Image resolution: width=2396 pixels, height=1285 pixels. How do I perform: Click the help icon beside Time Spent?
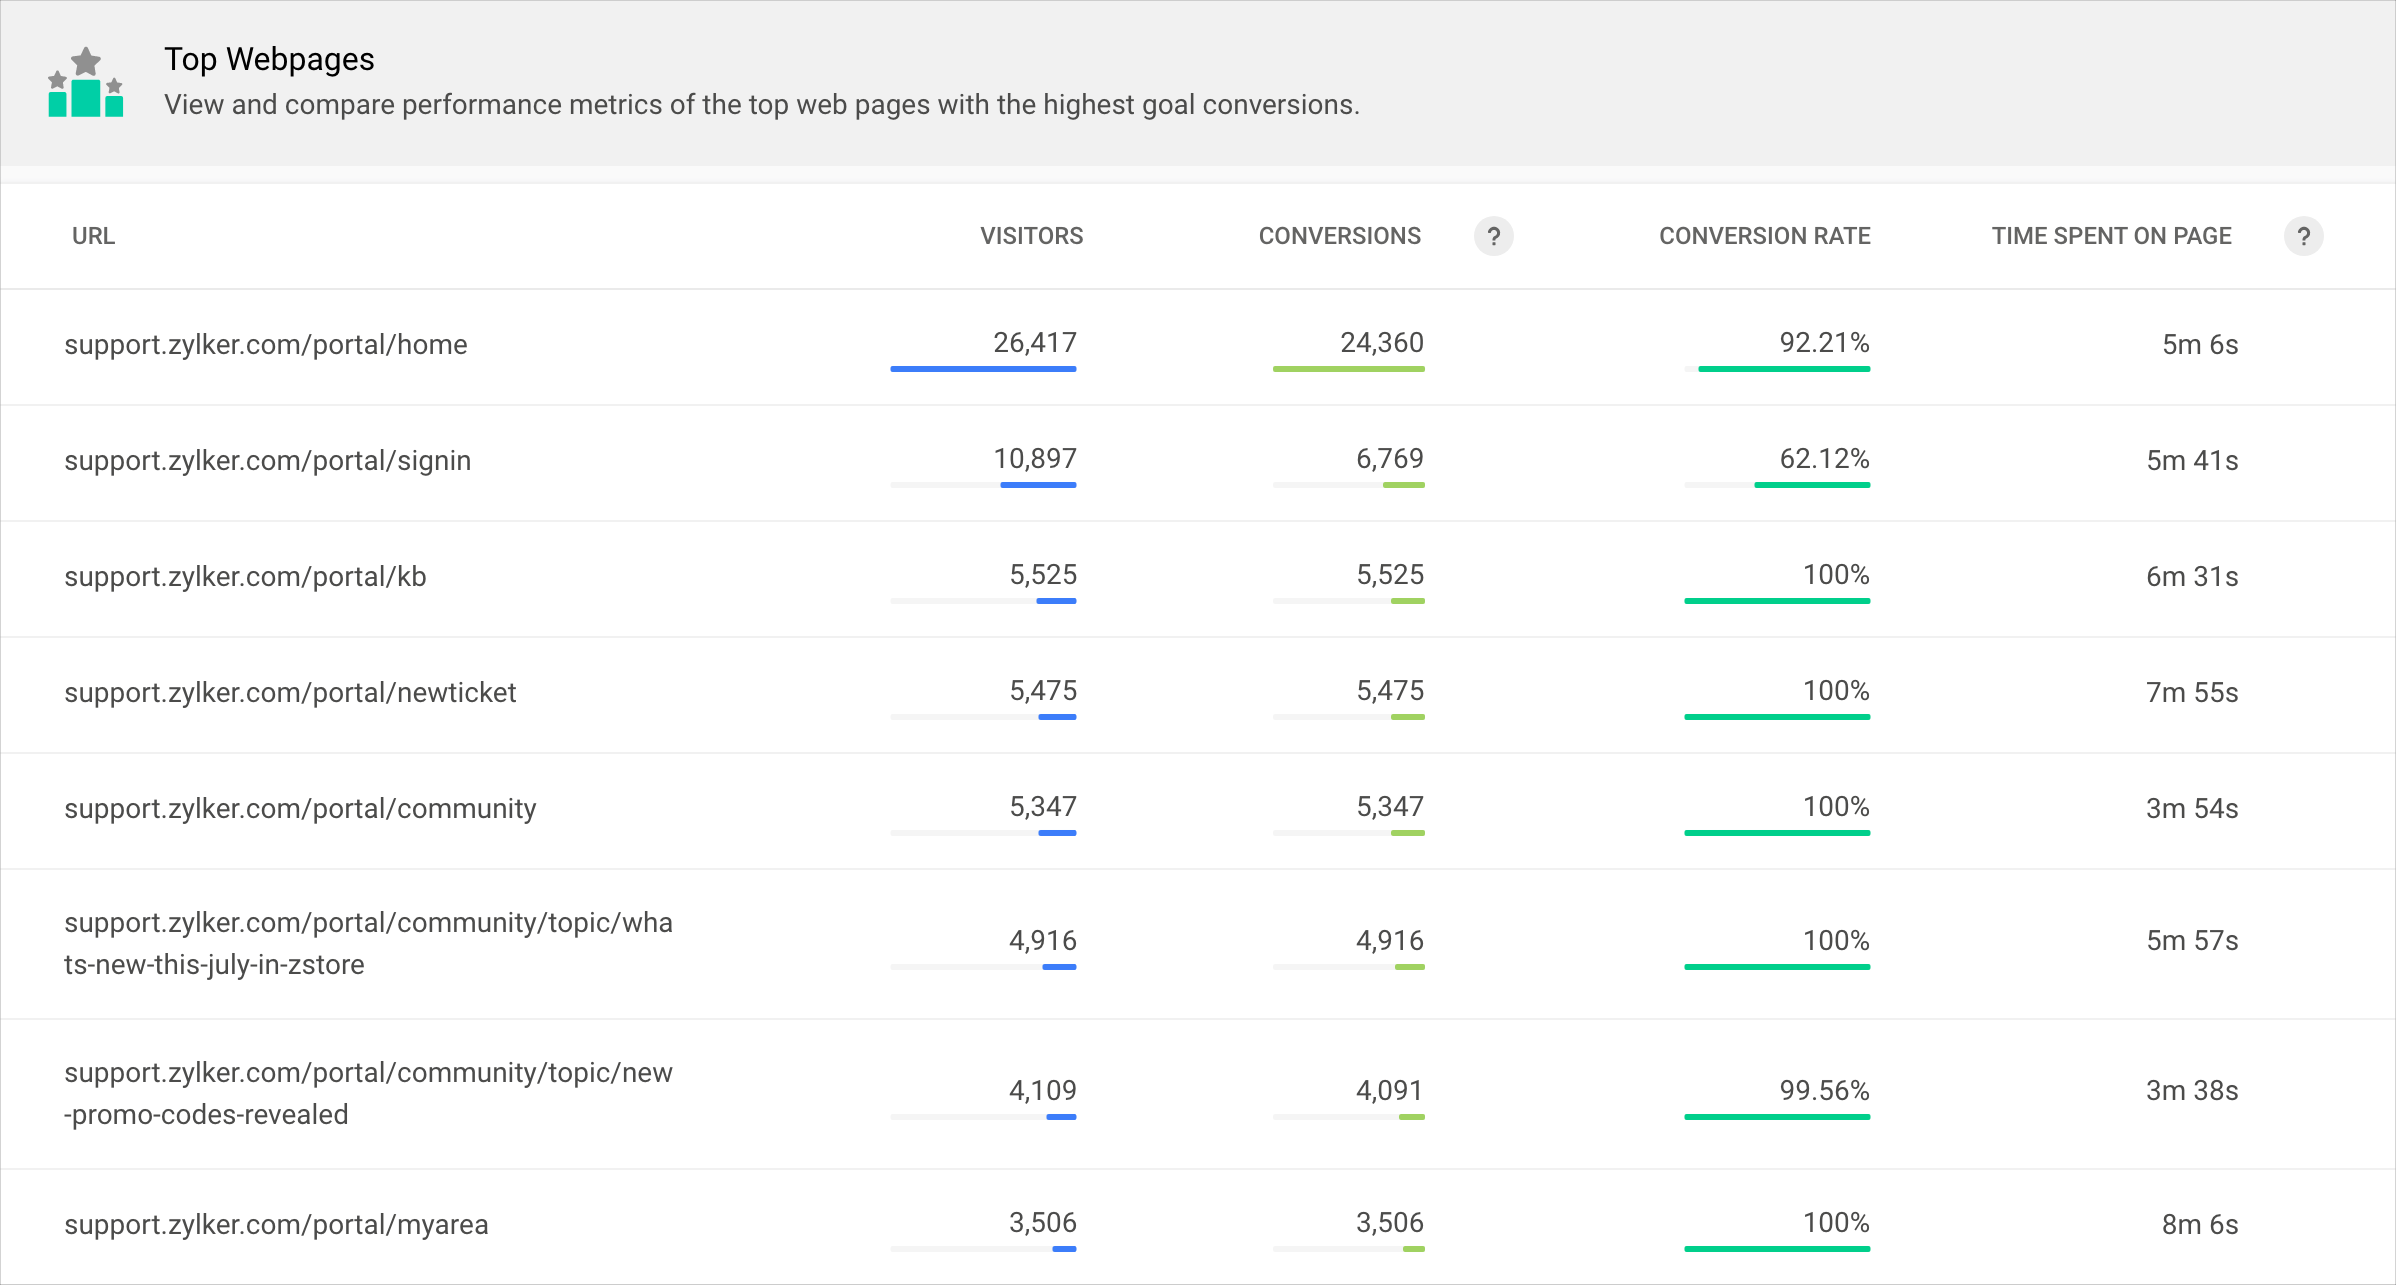(x=2303, y=236)
